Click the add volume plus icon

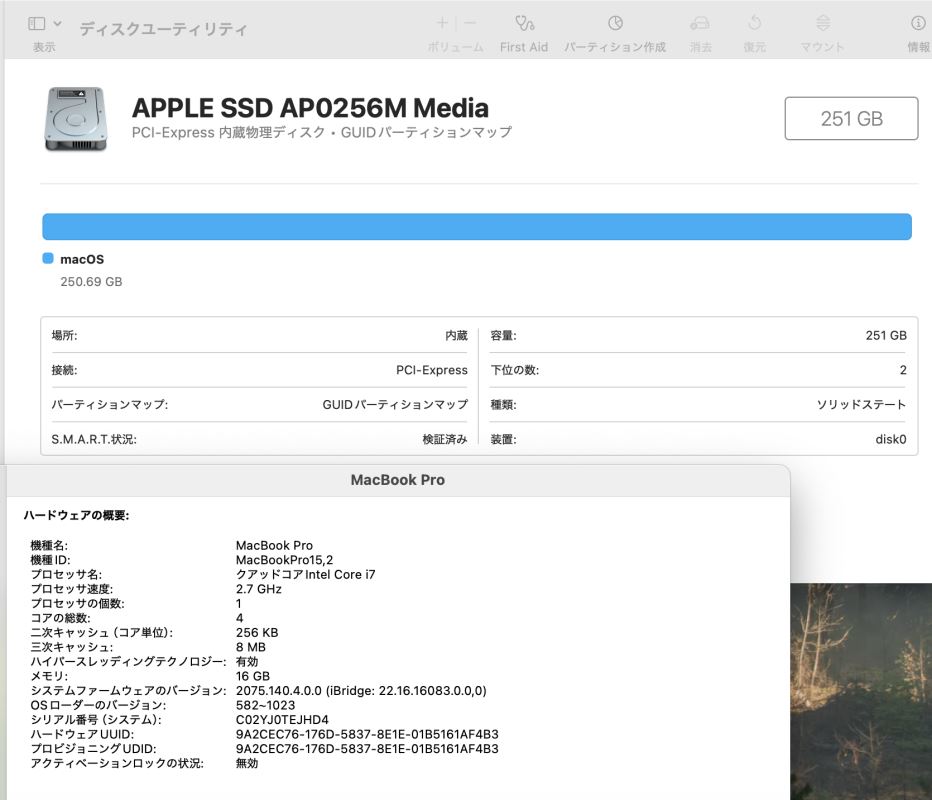pyautogui.click(x=442, y=23)
